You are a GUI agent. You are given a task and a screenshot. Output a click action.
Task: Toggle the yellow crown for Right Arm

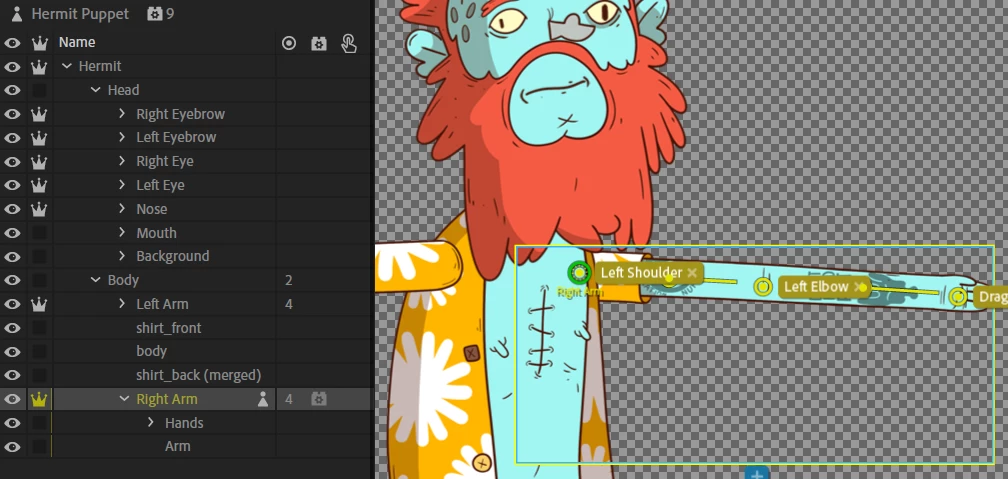pyautogui.click(x=40, y=399)
